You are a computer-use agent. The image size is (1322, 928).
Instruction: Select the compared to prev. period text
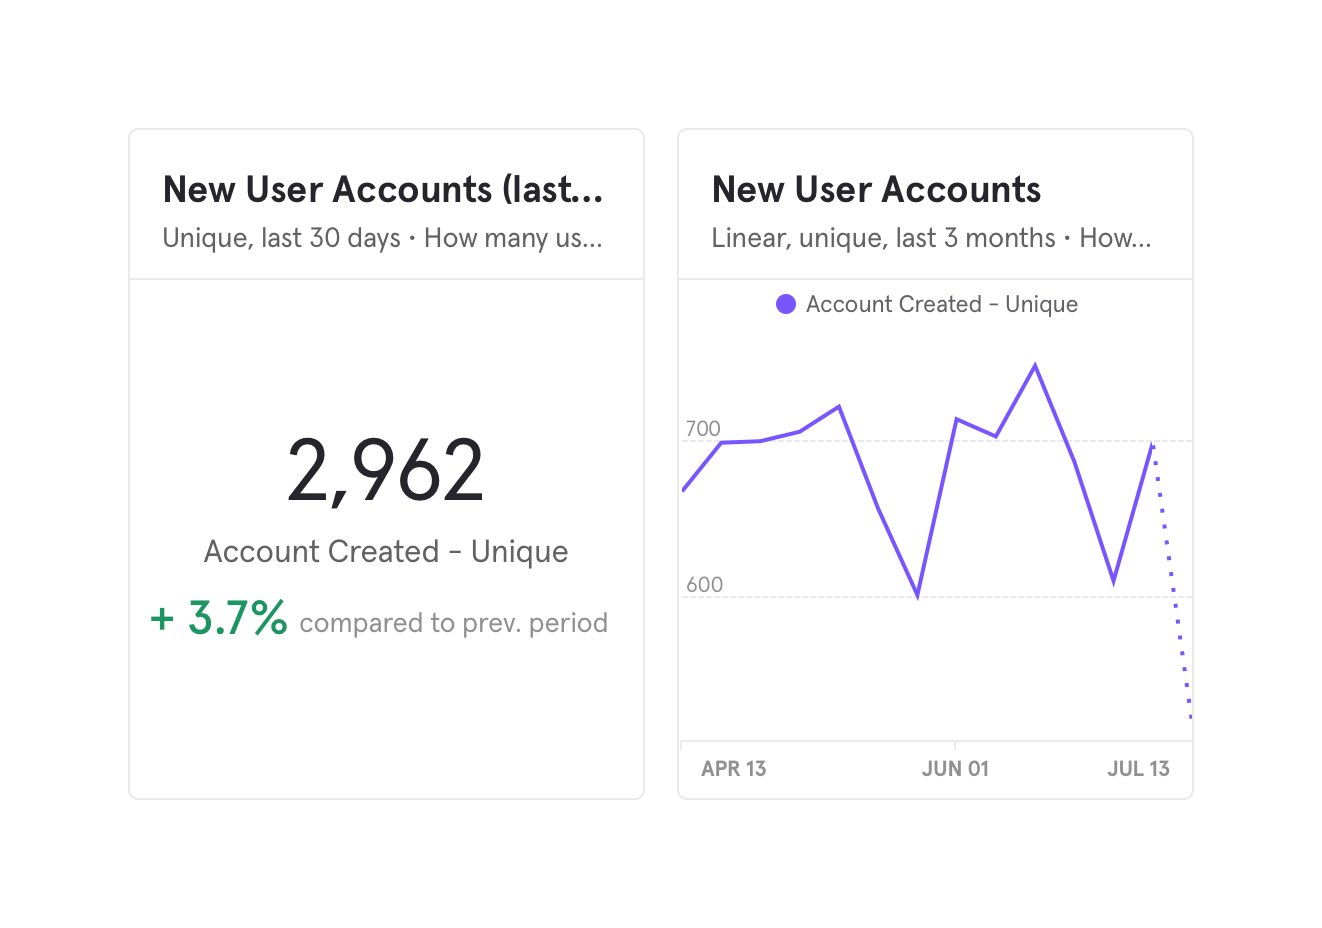click(453, 623)
